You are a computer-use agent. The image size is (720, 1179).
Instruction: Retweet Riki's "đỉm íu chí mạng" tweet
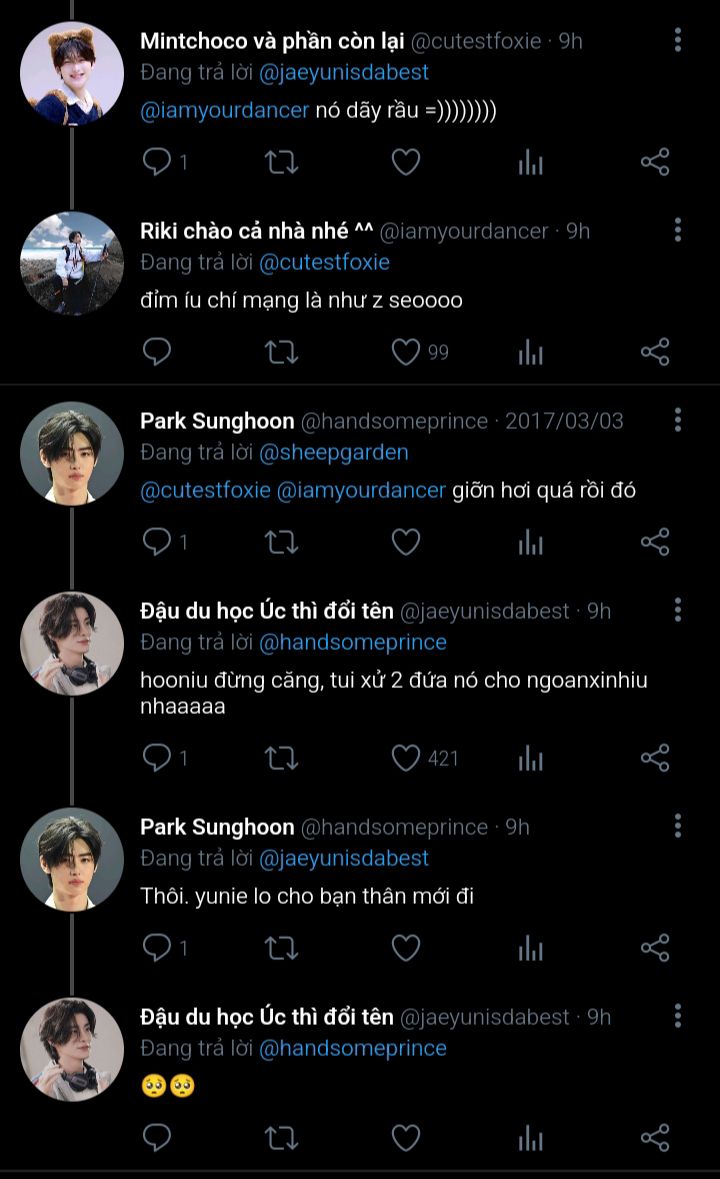coord(281,352)
